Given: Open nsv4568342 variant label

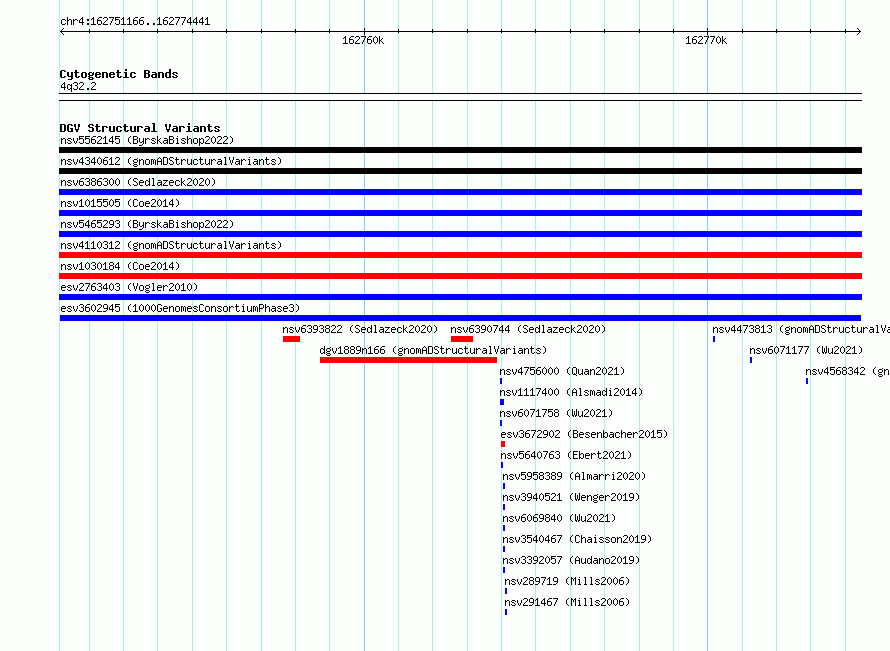Looking at the screenshot, I should tap(847, 371).
